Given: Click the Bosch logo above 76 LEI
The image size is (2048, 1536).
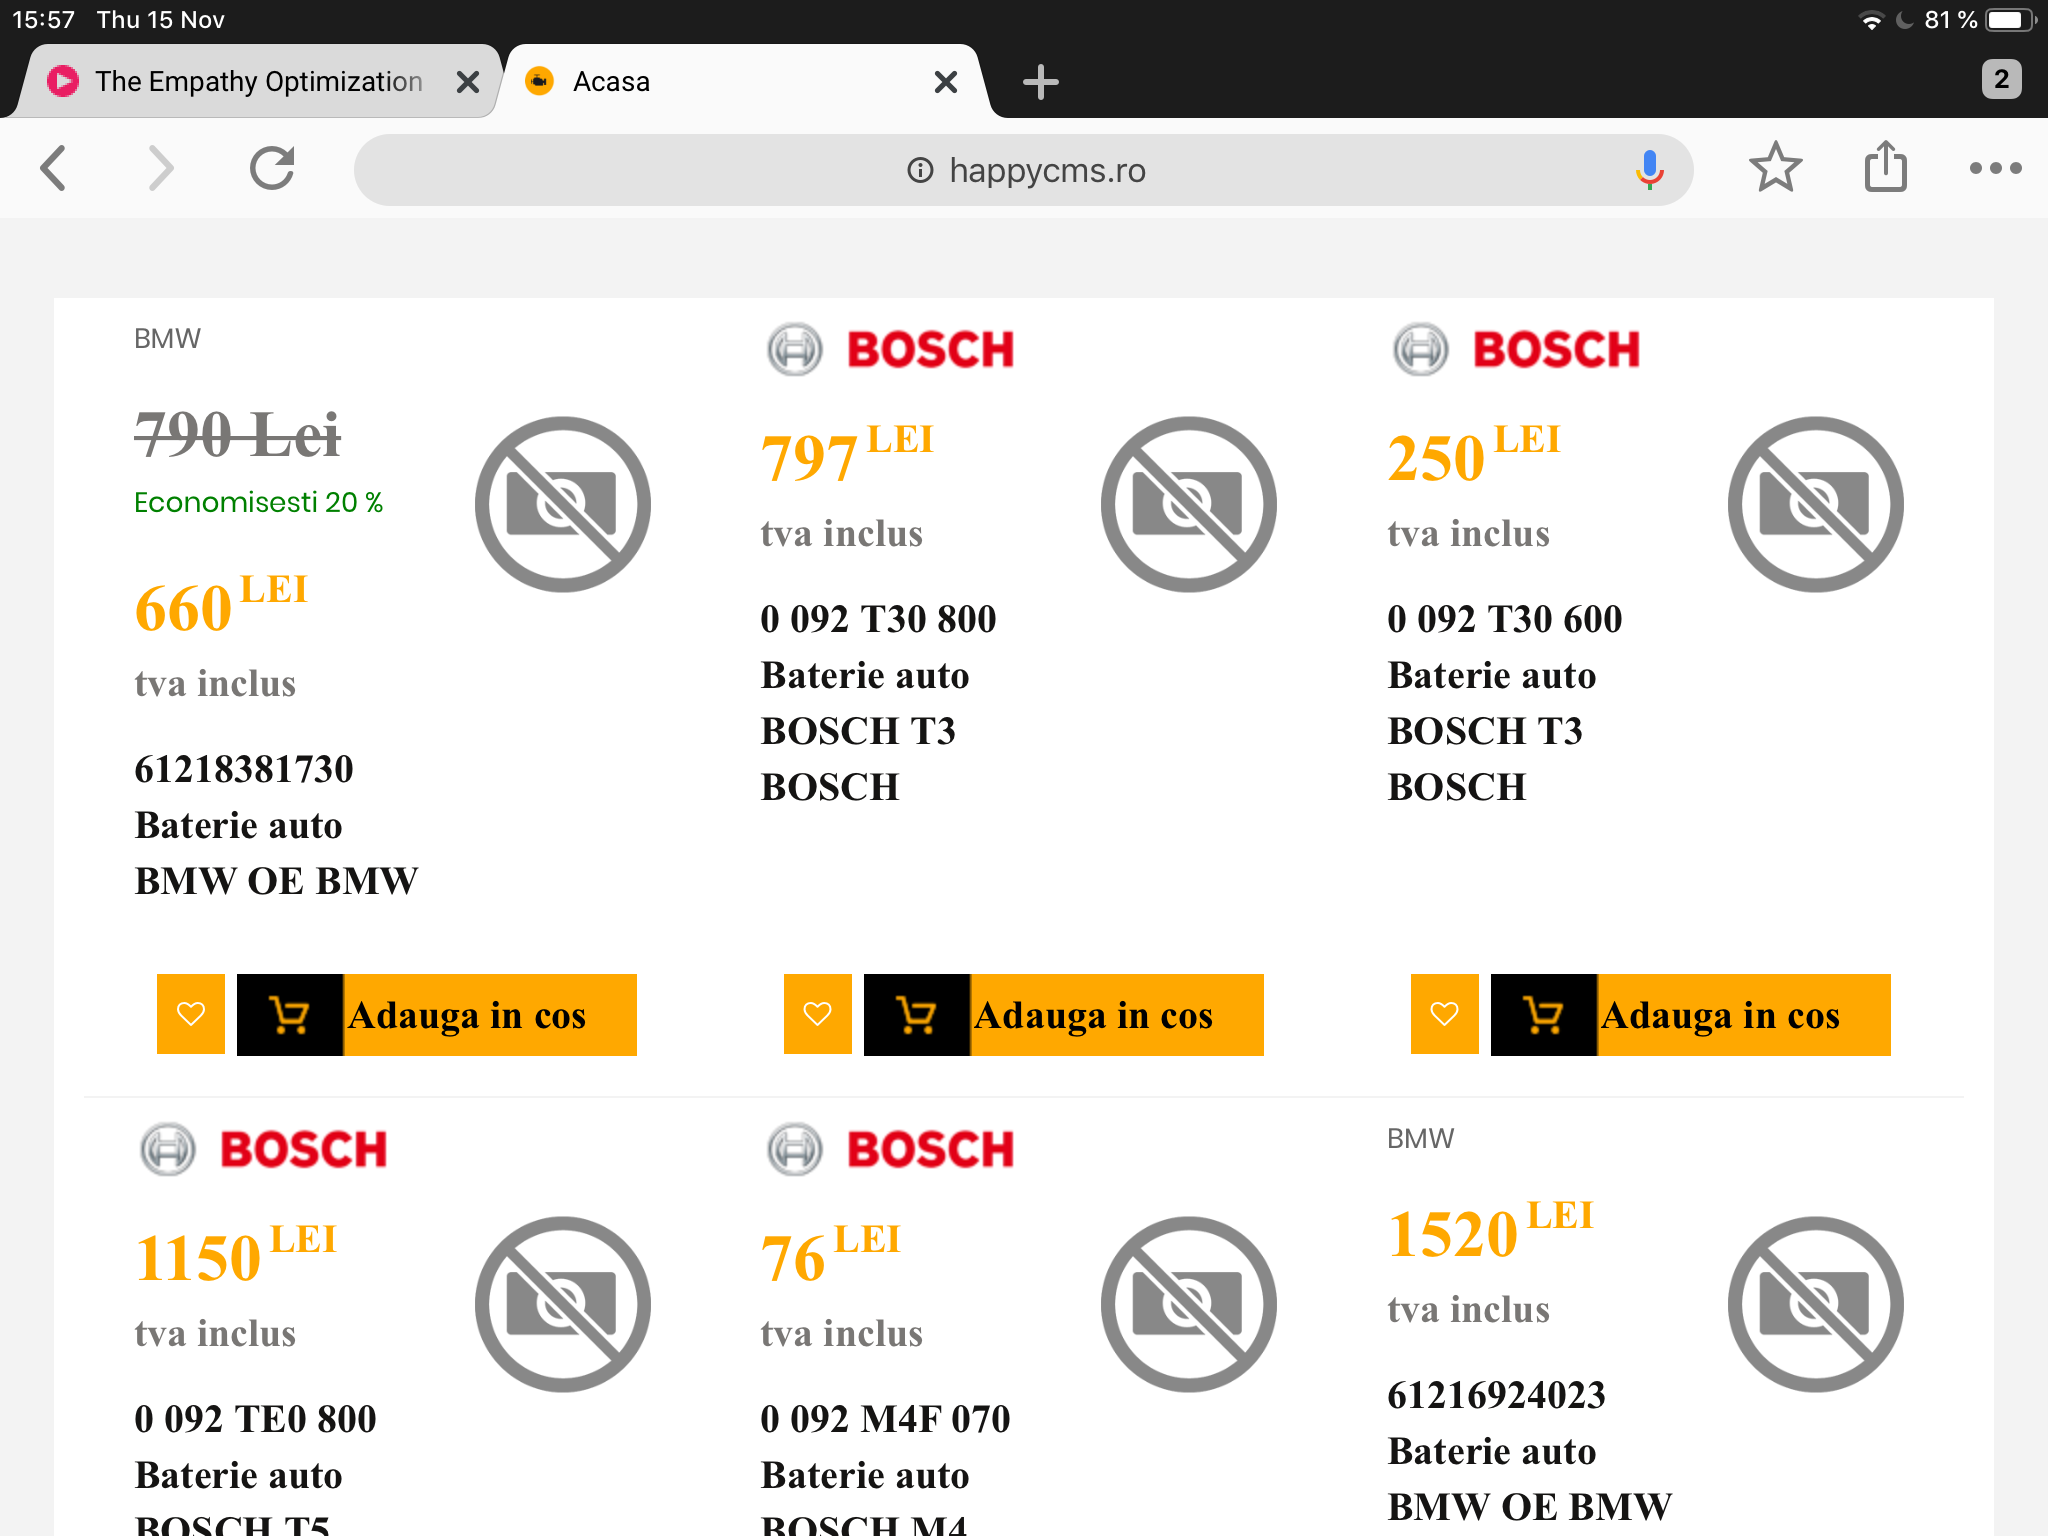Looking at the screenshot, I should [x=890, y=1149].
